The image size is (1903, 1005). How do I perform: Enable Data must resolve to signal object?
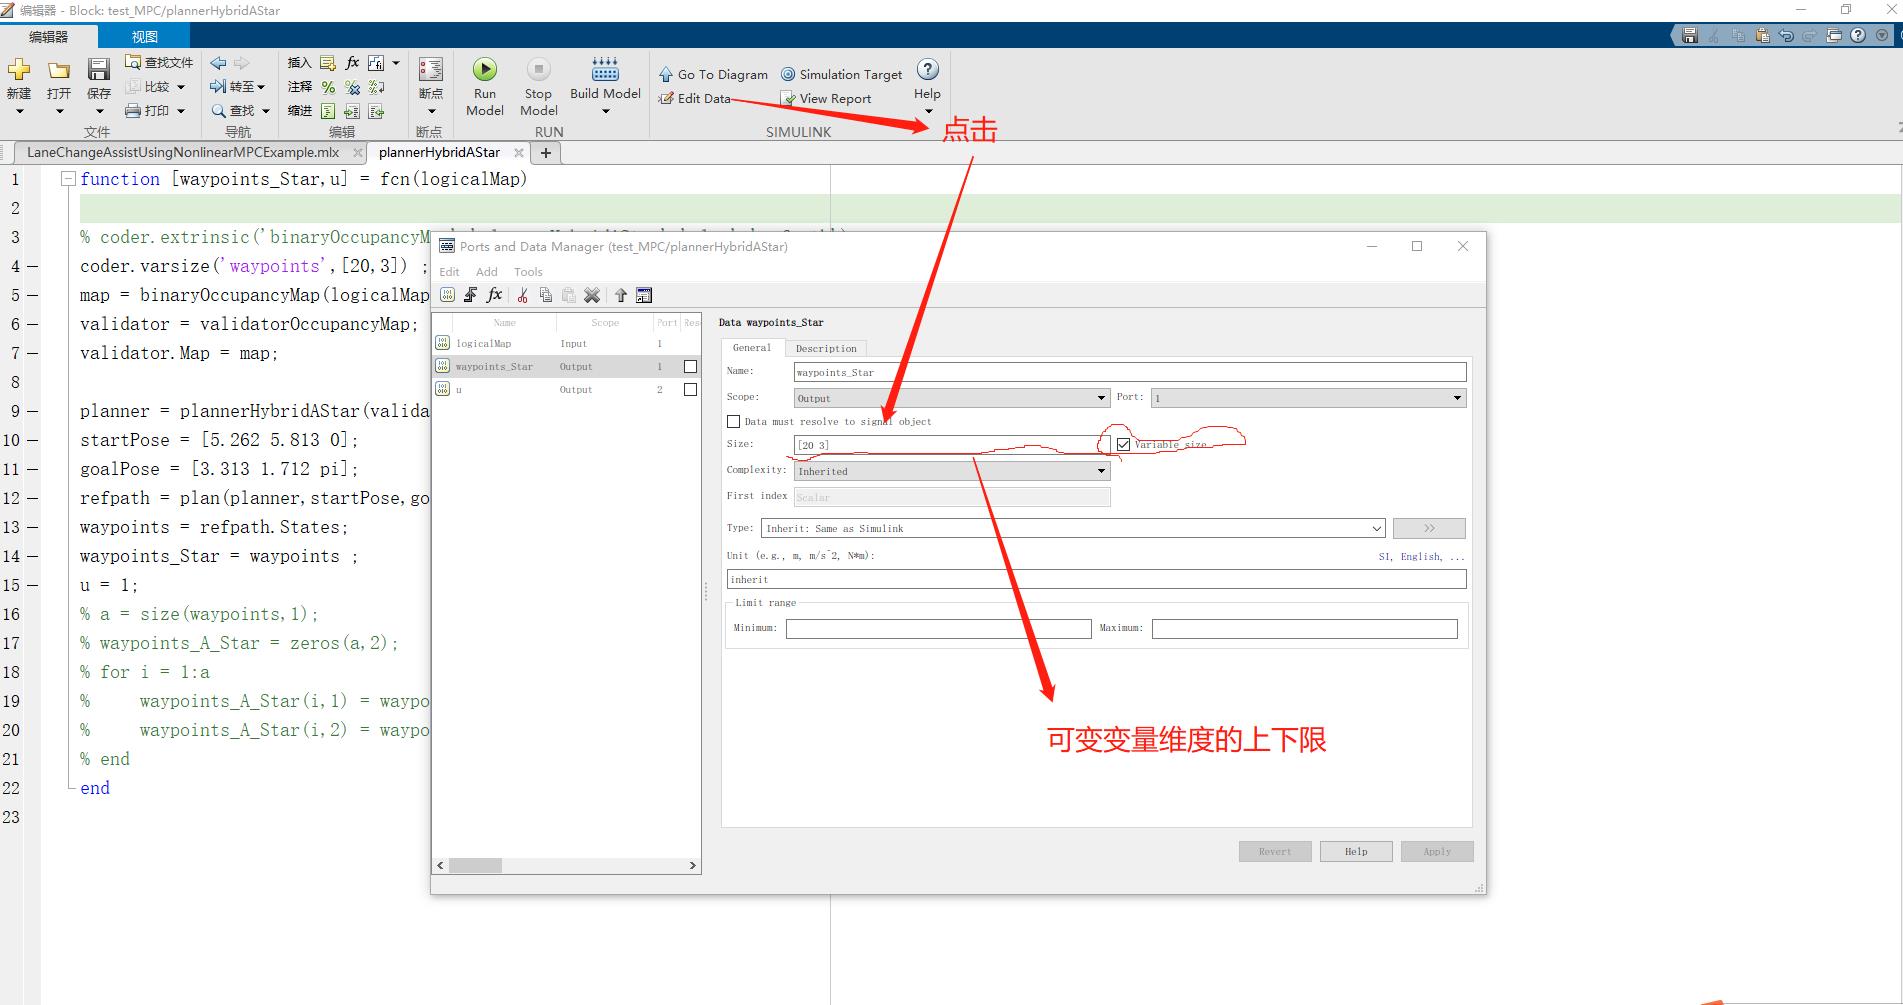[732, 421]
